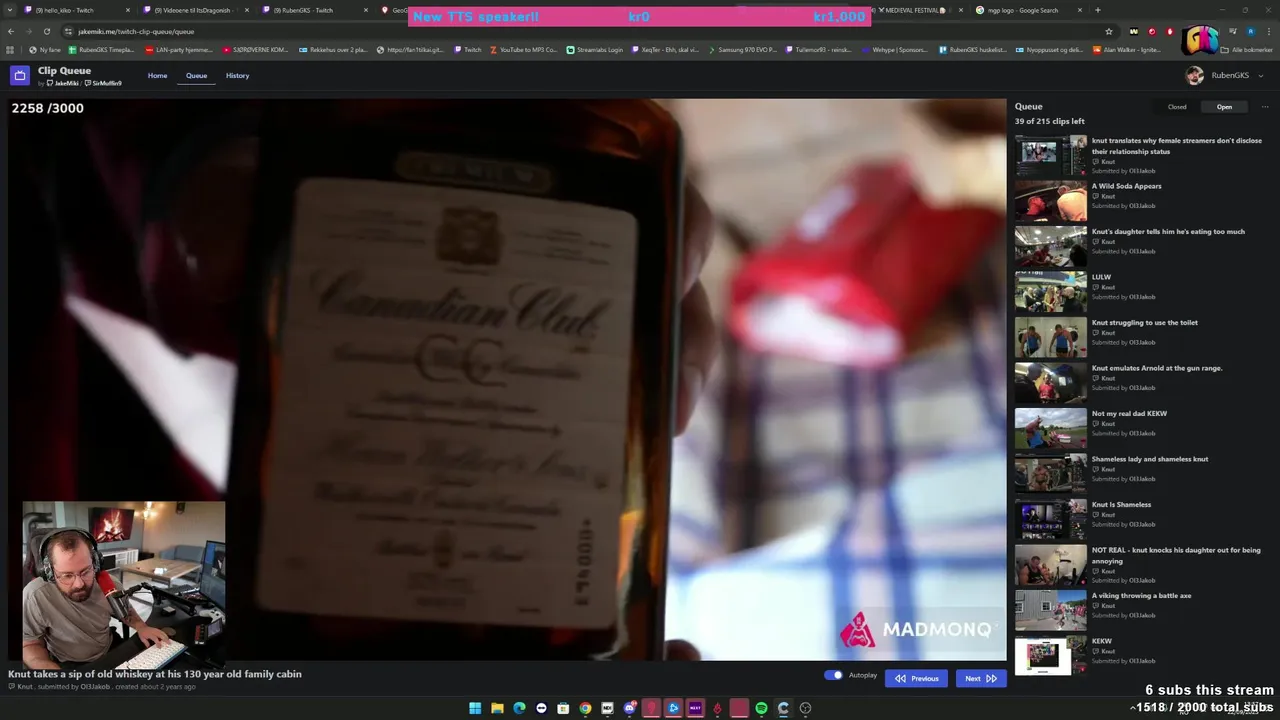Viewport: 1280px width, 720px height.
Task: Click the Clip Queue logo icon
Action: (20, 75)
